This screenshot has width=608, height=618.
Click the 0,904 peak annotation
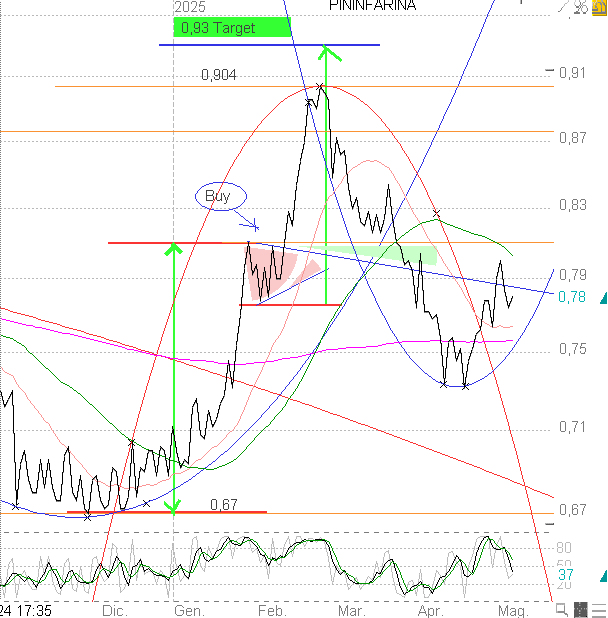tap(219, 74)
